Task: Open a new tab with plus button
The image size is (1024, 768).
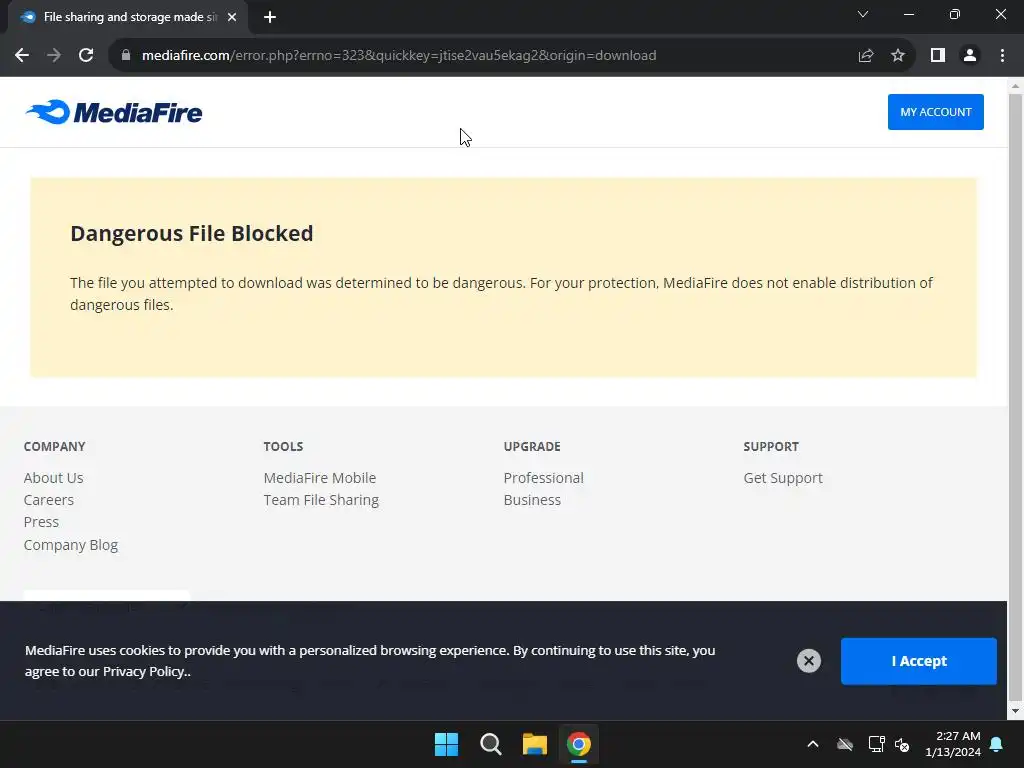Action: point(270,18)
